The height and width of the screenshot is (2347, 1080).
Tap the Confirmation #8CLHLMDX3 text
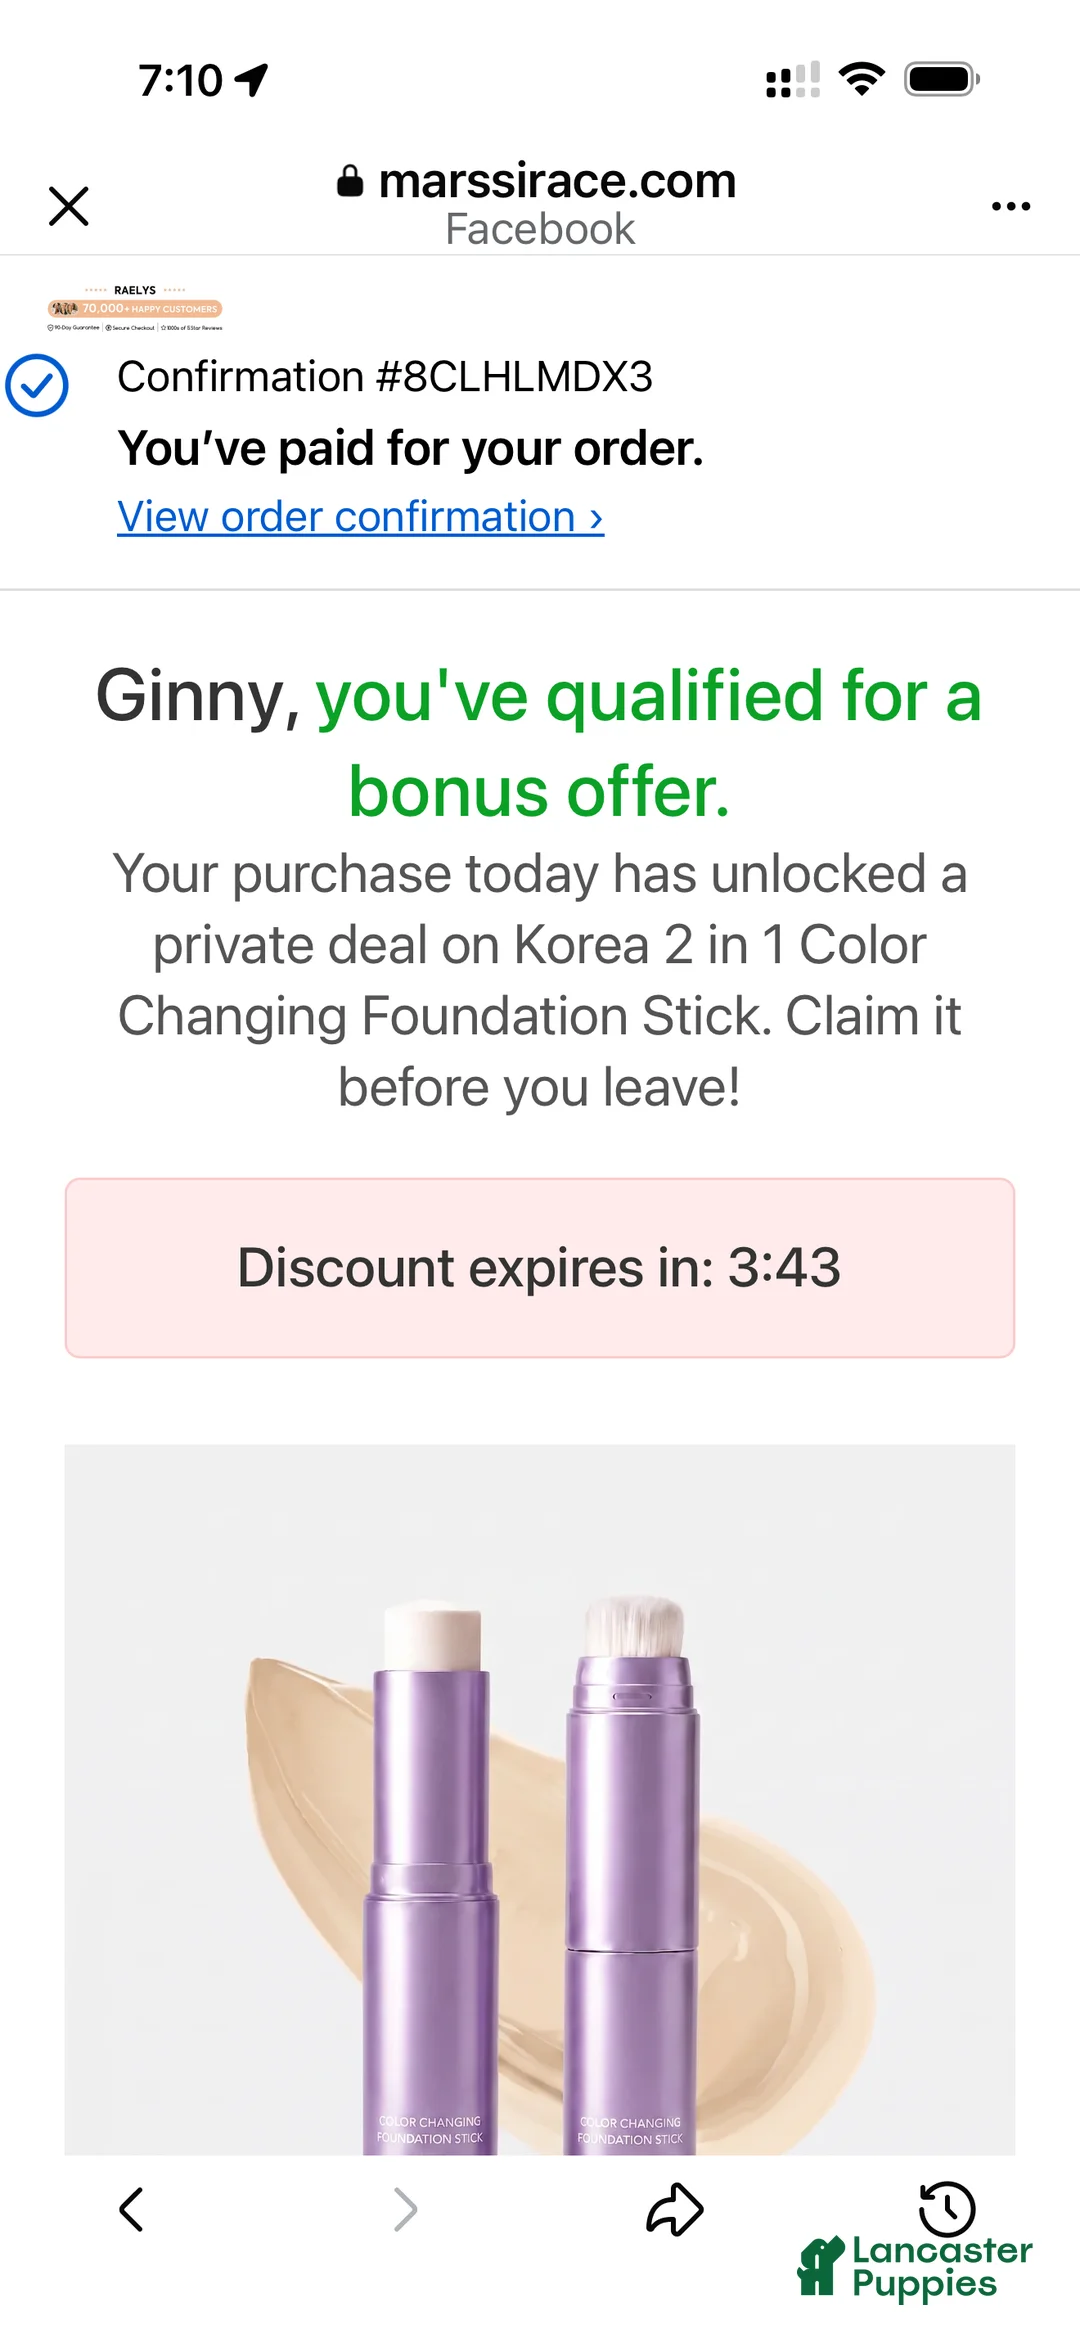(x=385, y=377)
